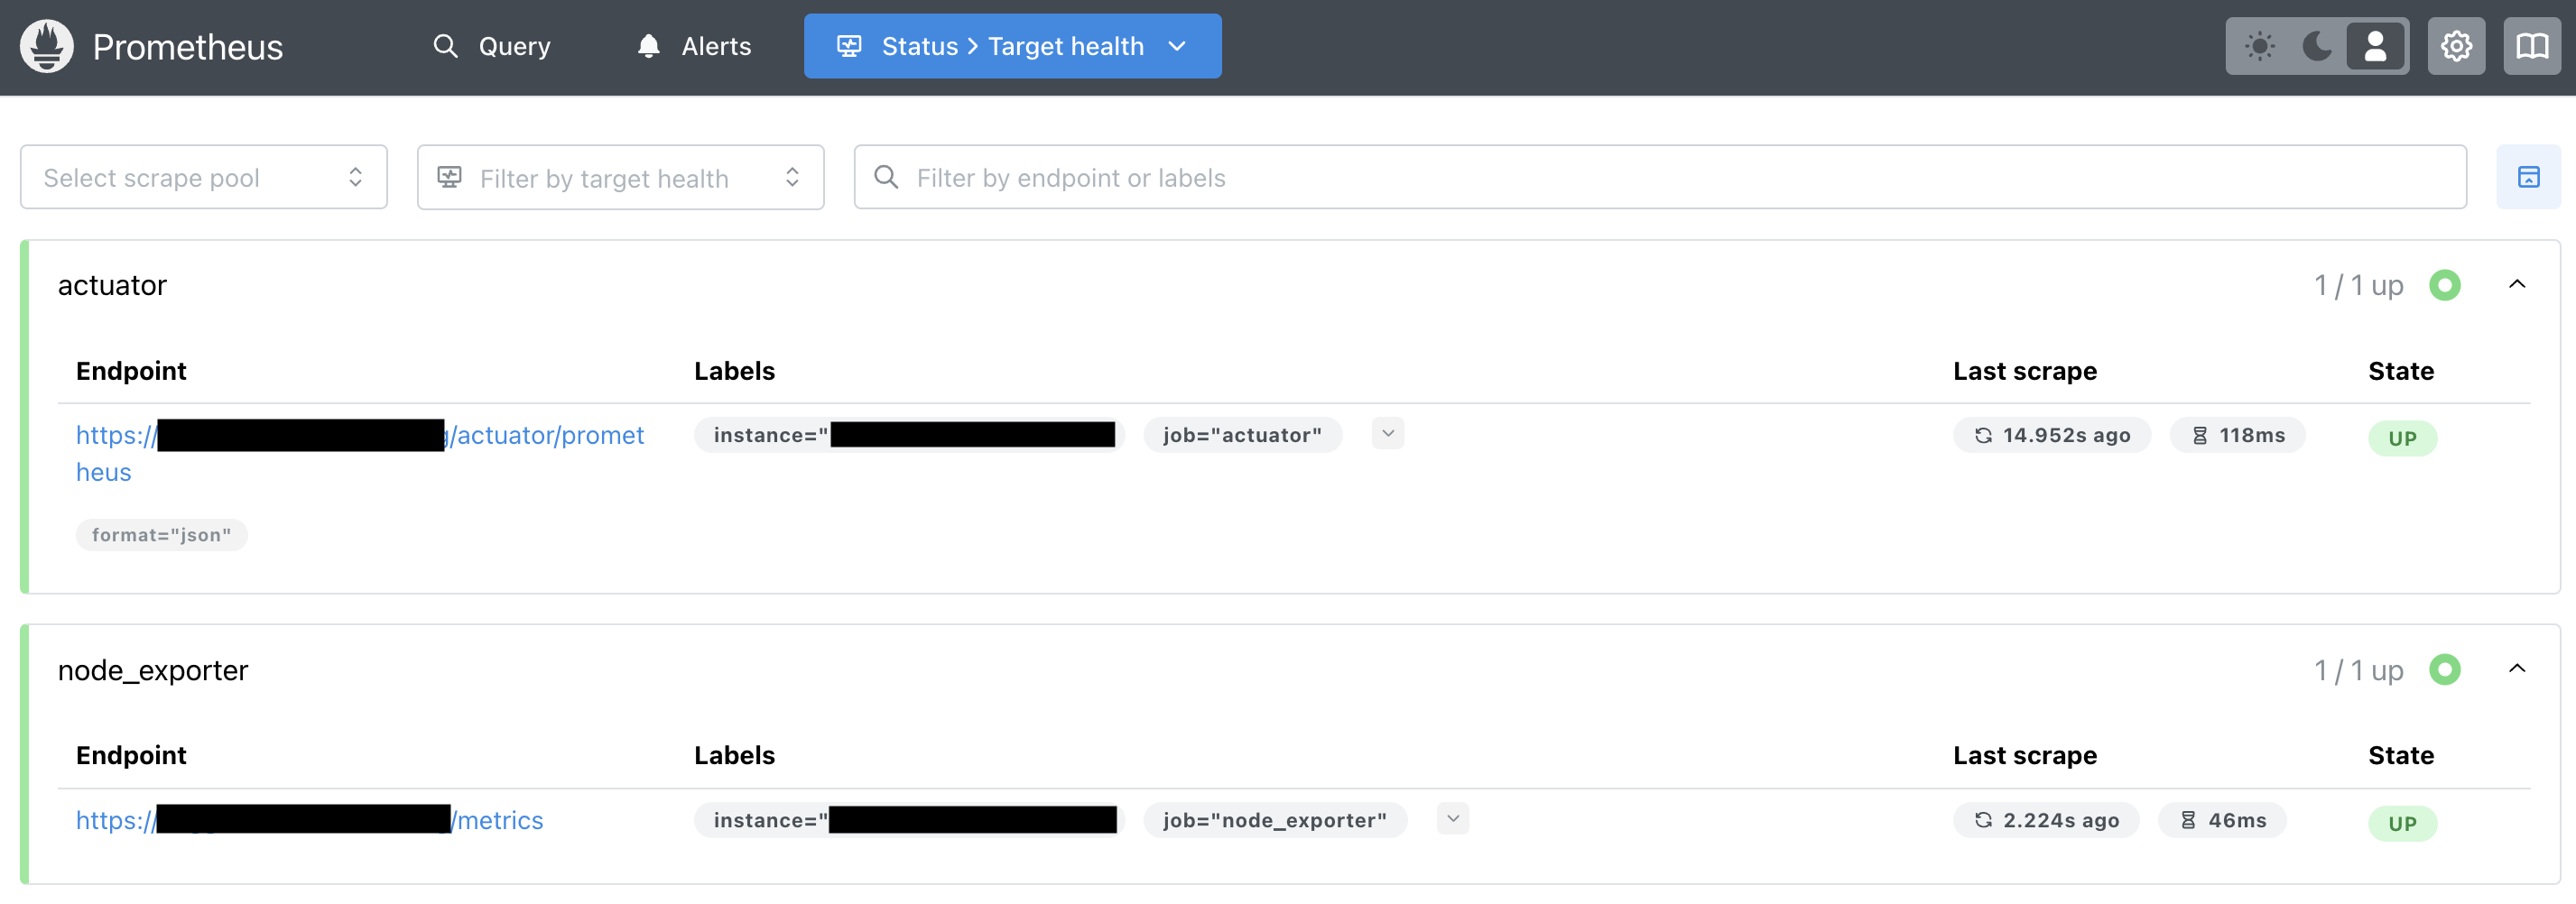Click the actuator pool title
2576x904 pixels.
coord(112,285)
